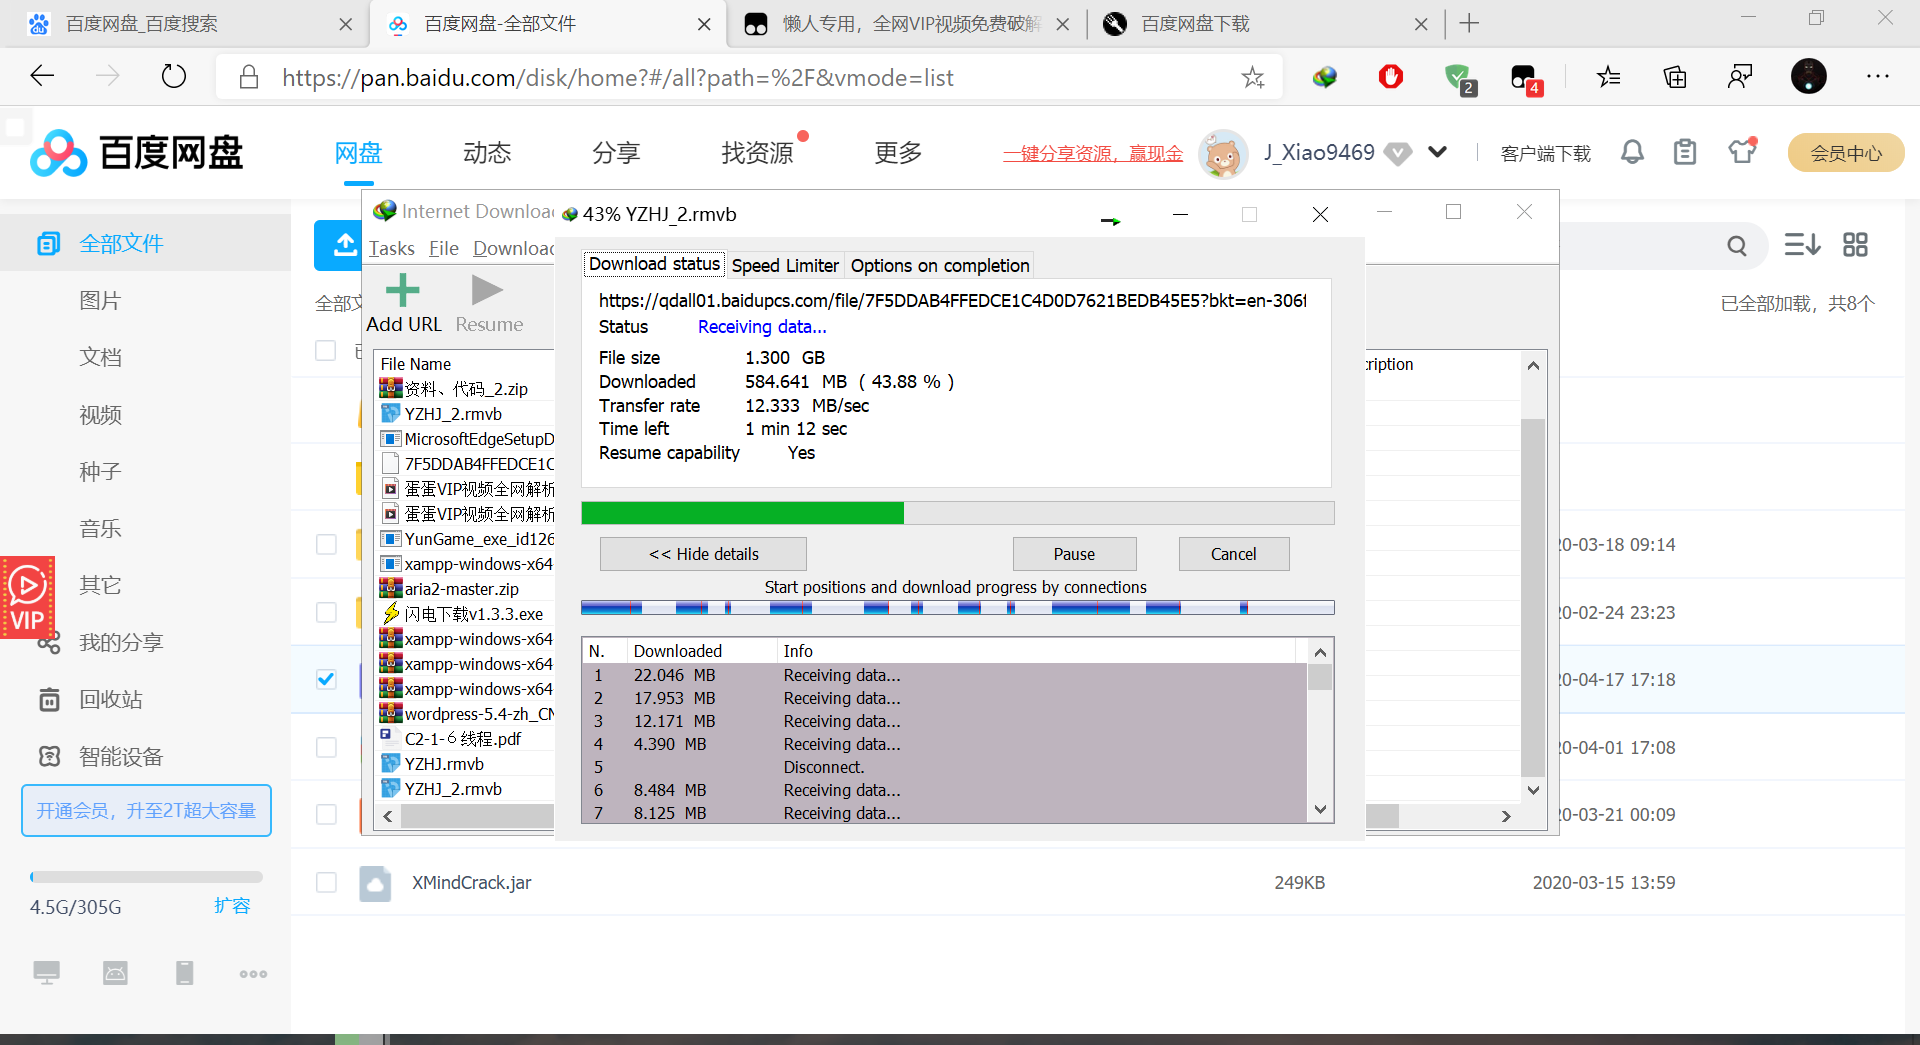Screen dimensions: 1920x1045
Task: Switch to Speed Limiter tab
Action: [x=785, y=265]
